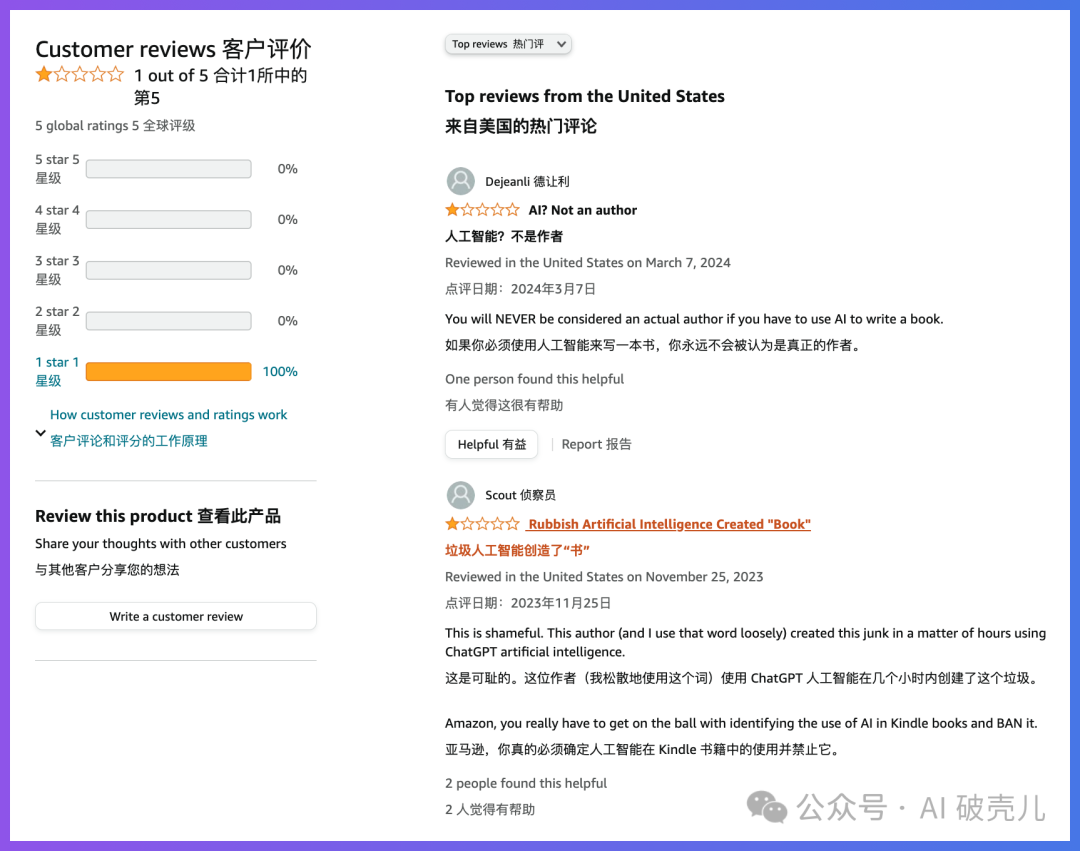Click Scout's profile avatar icon

tap(460, 495)
